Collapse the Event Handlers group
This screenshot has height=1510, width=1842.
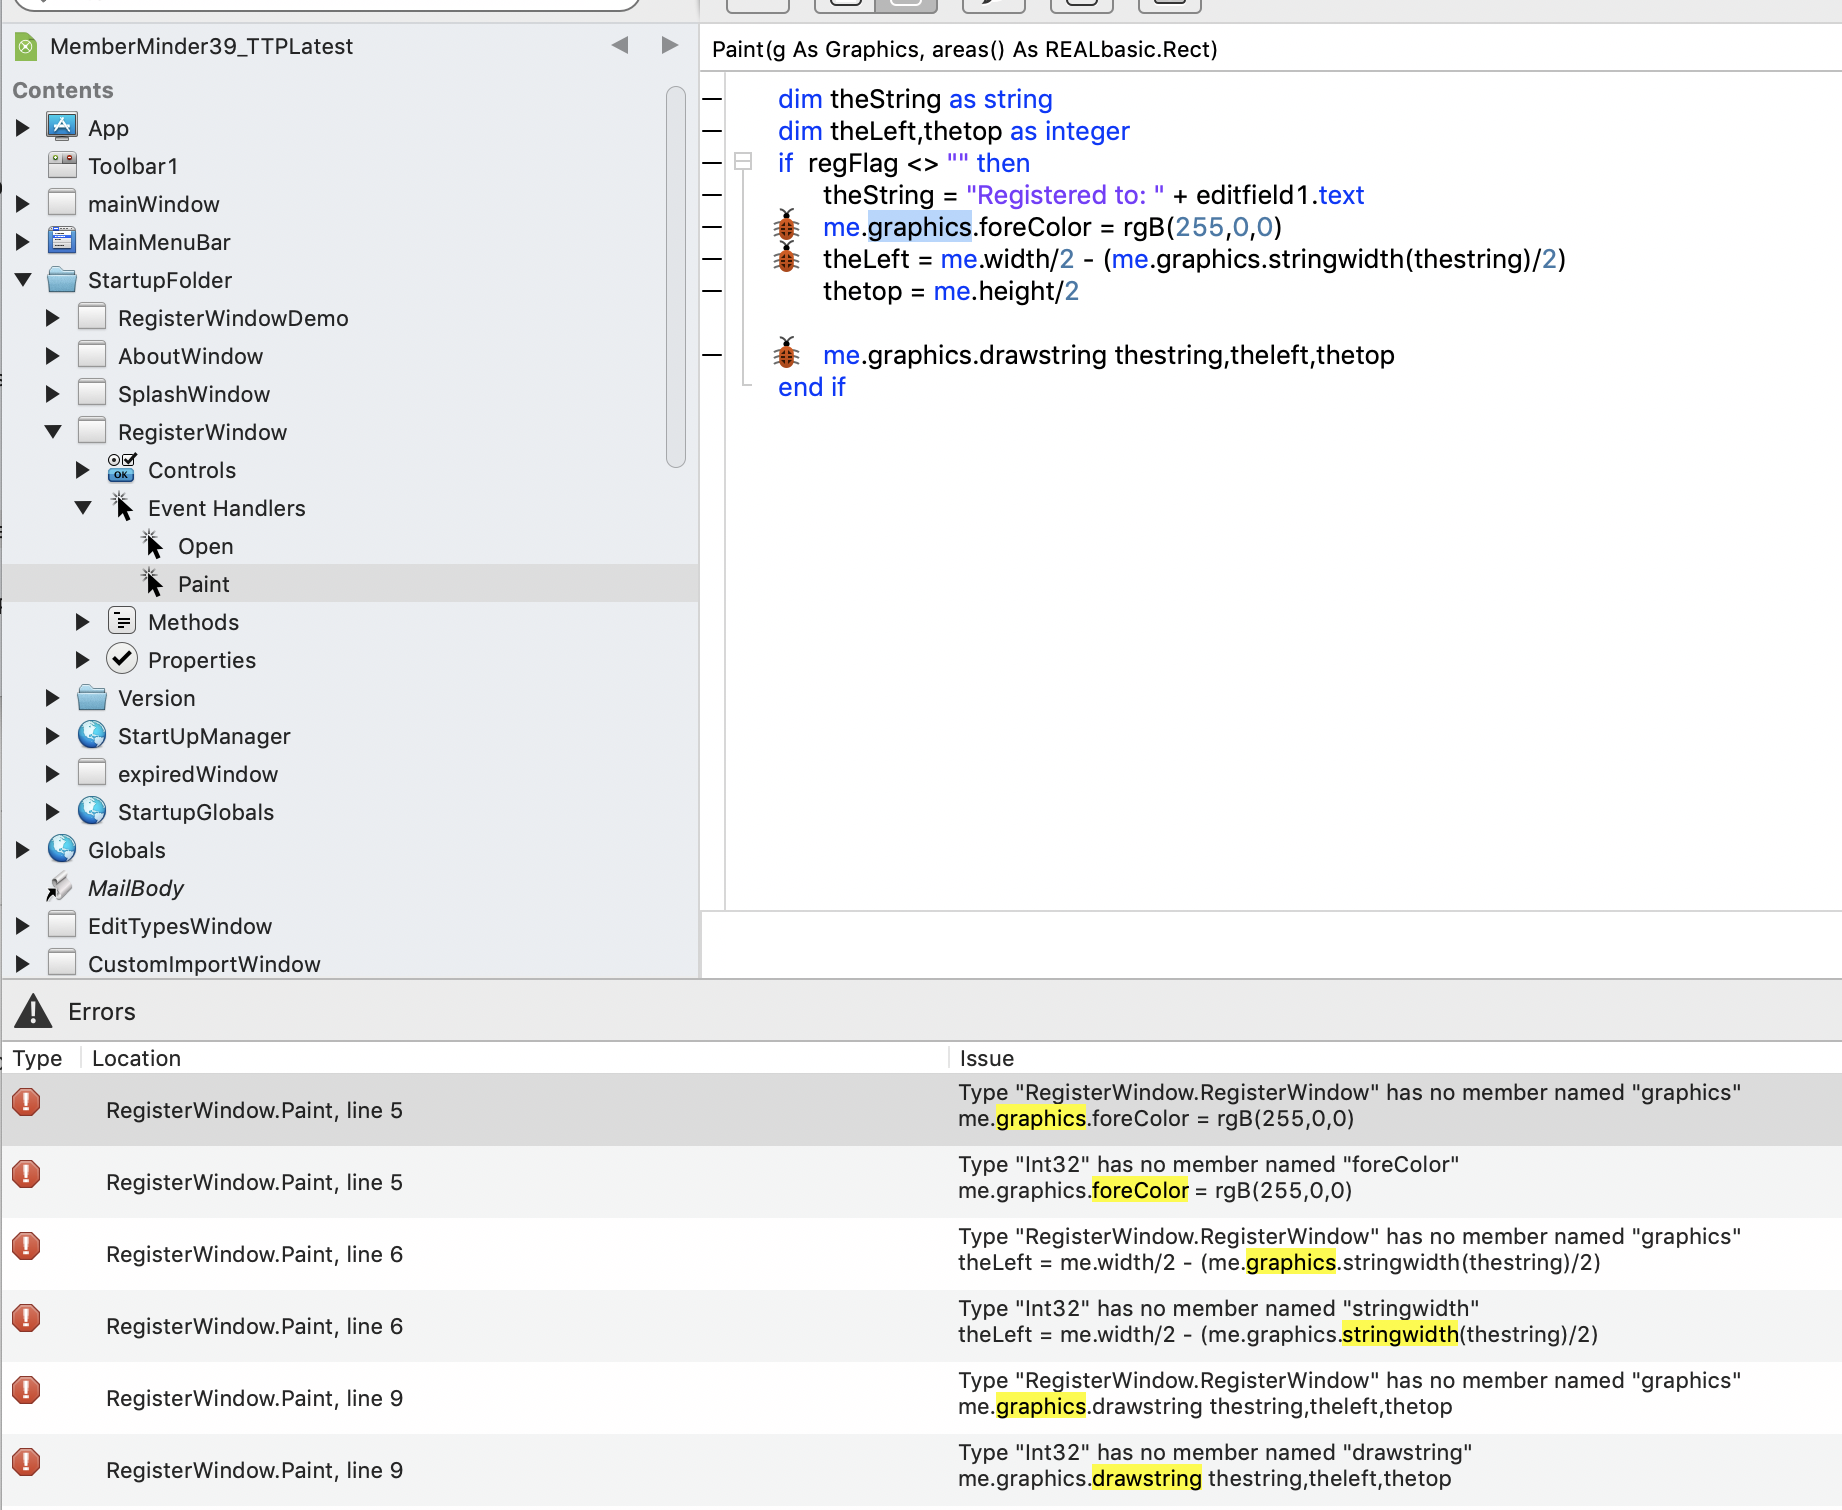tap(83, 508)
